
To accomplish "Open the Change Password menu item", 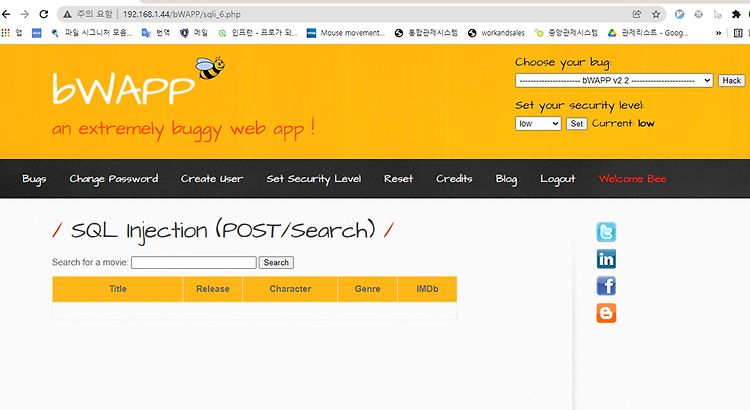I will [x=114, y=179].
